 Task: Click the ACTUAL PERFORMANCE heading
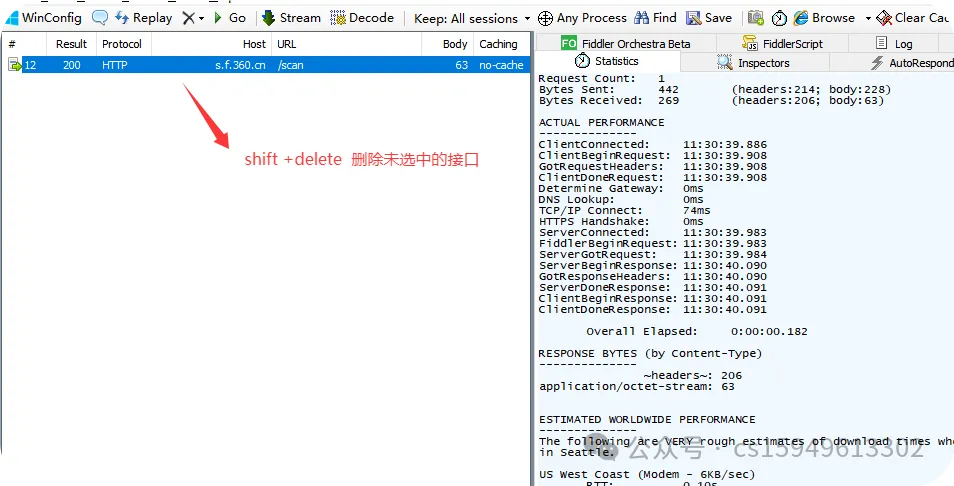tap(601, 122)
